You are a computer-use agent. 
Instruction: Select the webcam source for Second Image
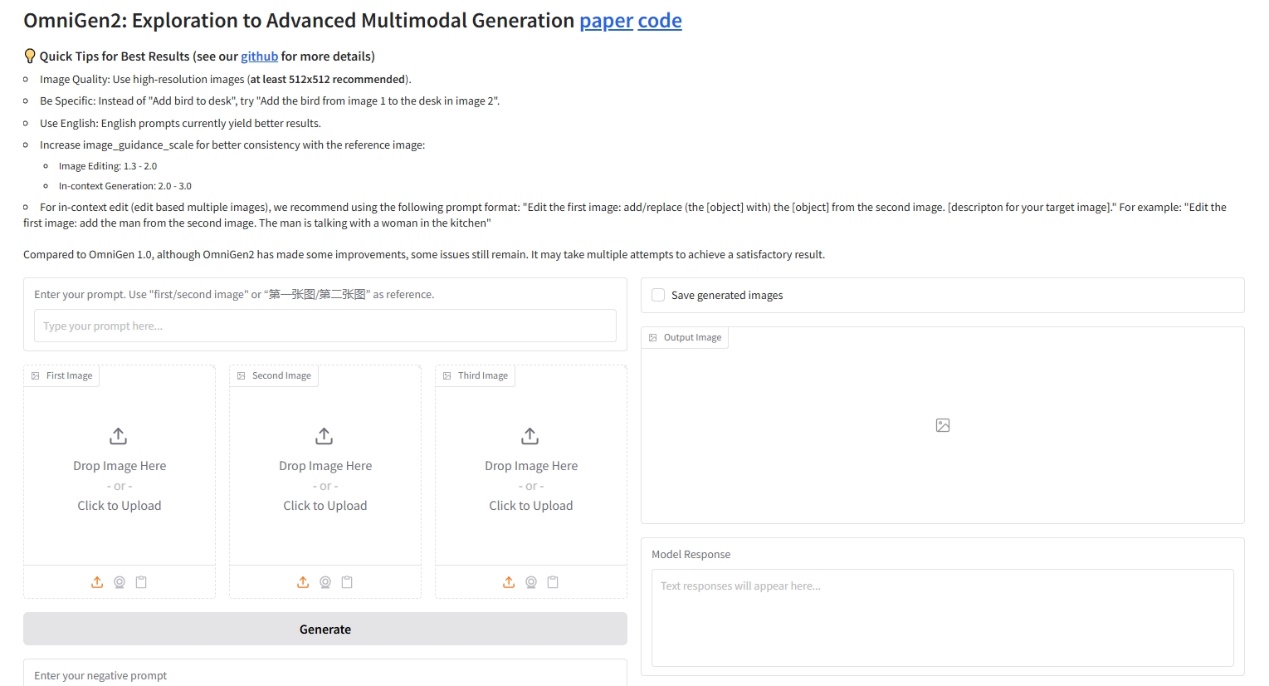point(325,582)
